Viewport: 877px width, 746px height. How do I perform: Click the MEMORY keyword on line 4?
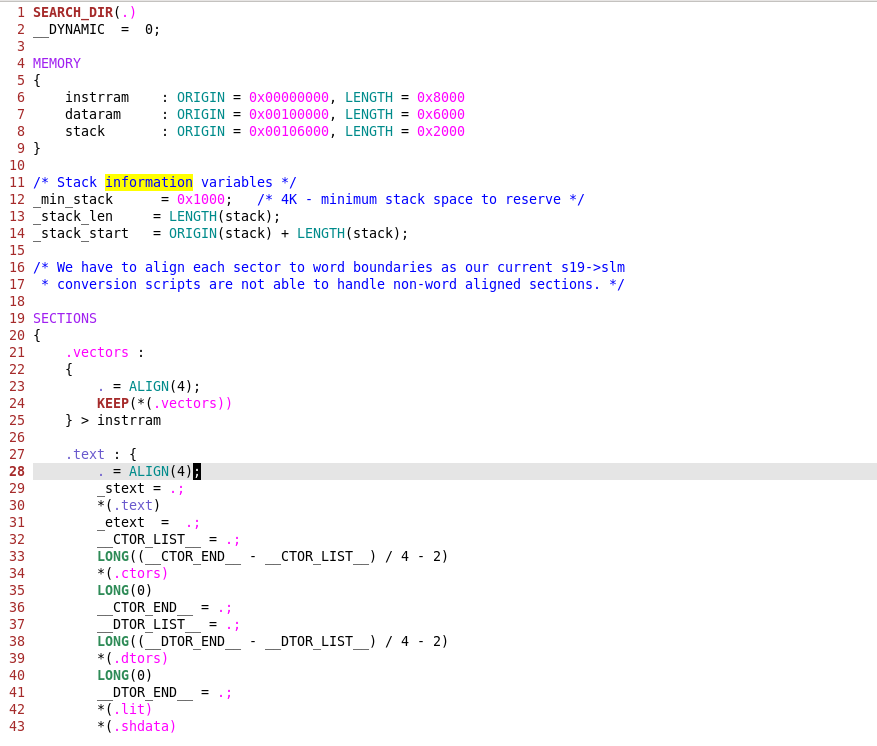pyautogui.click(x=56, y=63)
